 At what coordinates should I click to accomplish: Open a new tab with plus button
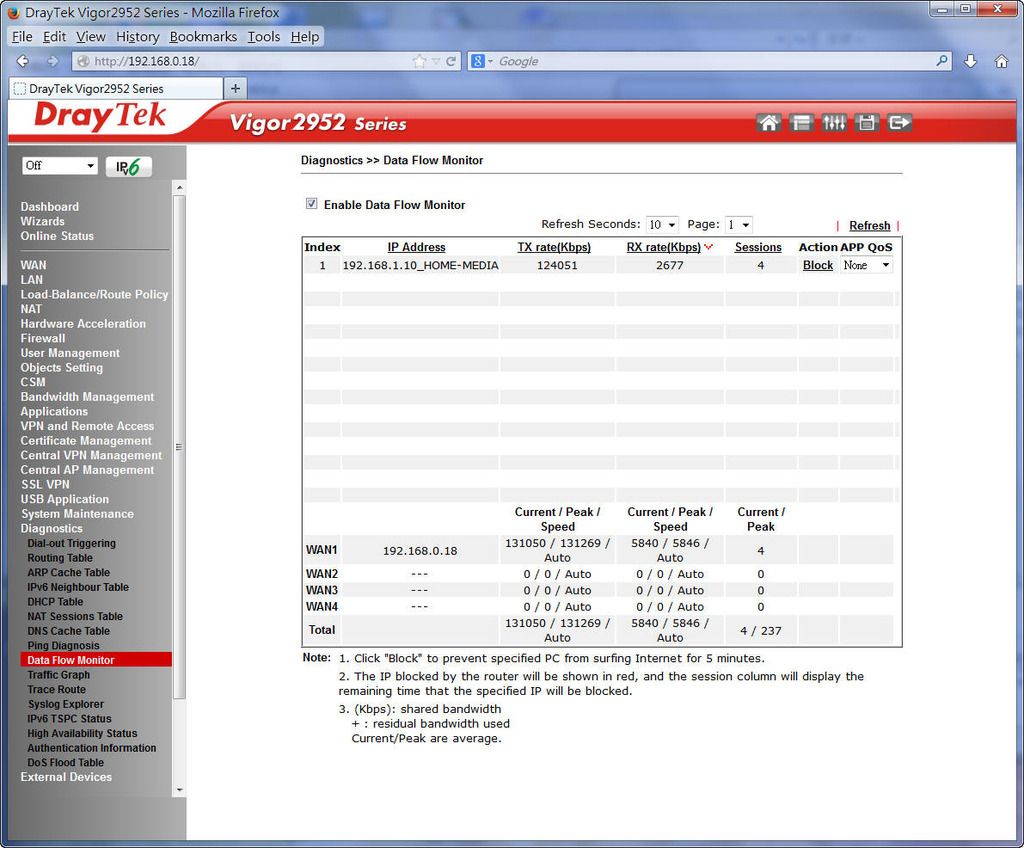[235, 88]
